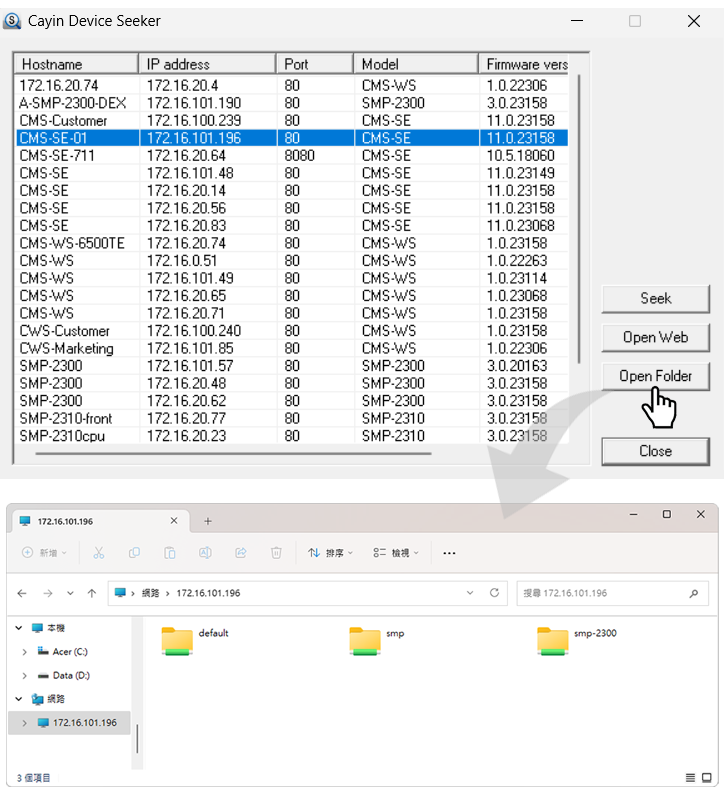The width and height of the screenshot is (724, 800).
Task: Click the Rename icon in Explorer toolbar
Action: (x=205, y=553)
